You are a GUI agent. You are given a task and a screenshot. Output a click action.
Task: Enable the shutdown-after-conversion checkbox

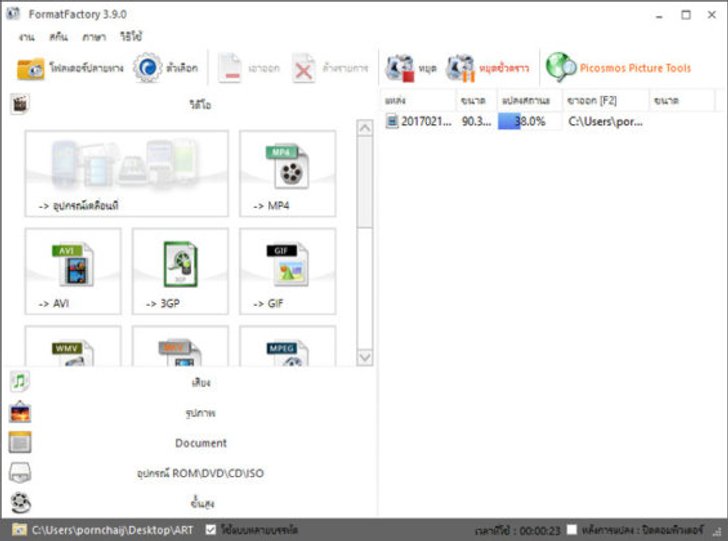(x=572, y=529)
